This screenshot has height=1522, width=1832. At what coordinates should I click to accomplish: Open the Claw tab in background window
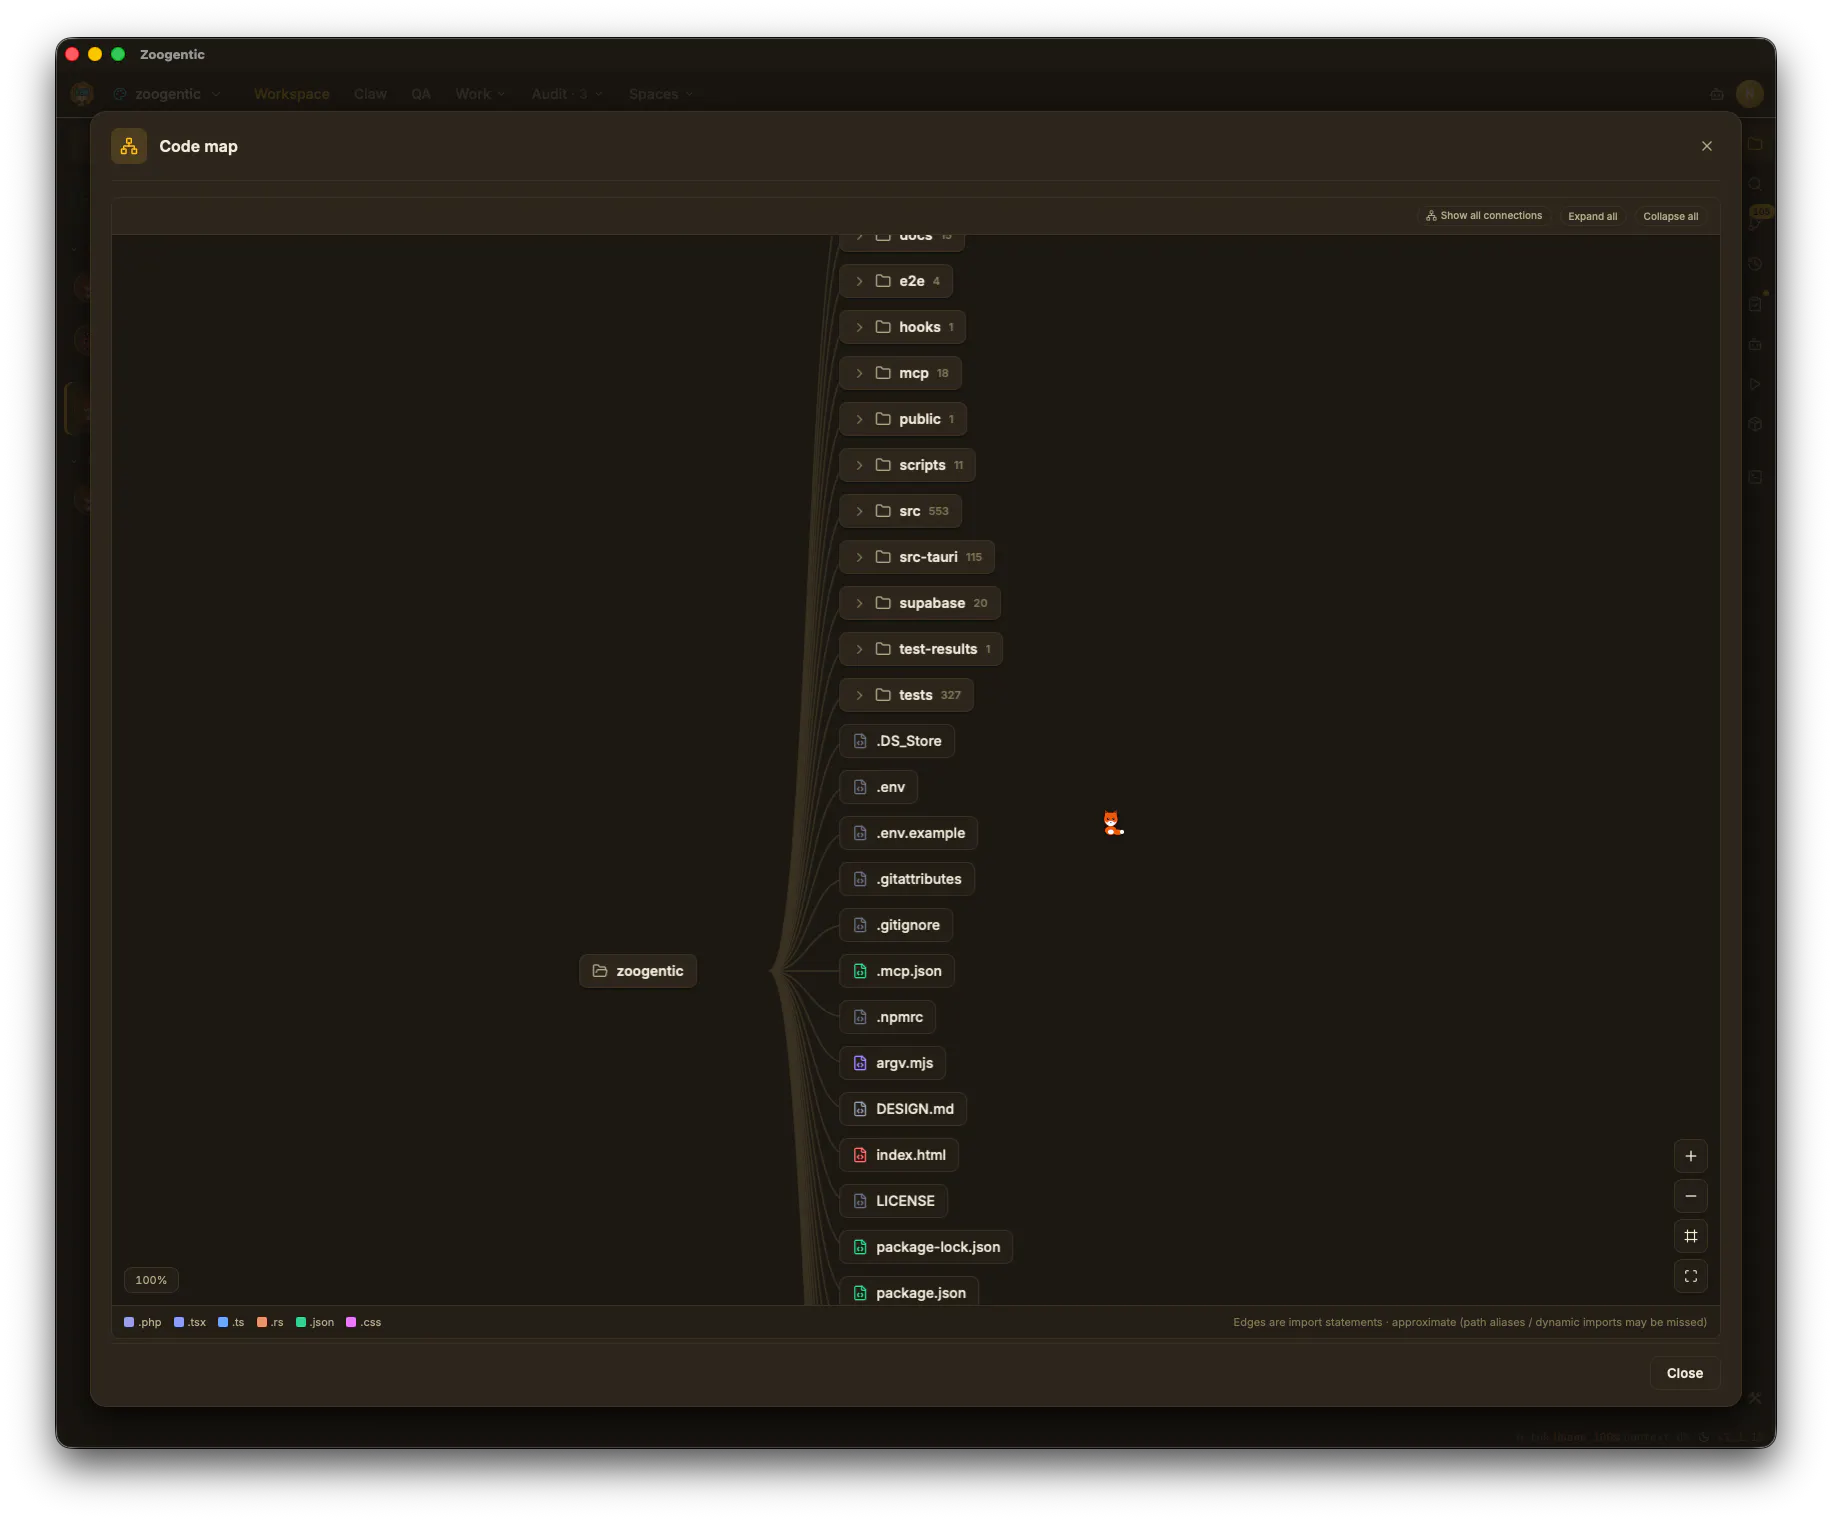370,94
